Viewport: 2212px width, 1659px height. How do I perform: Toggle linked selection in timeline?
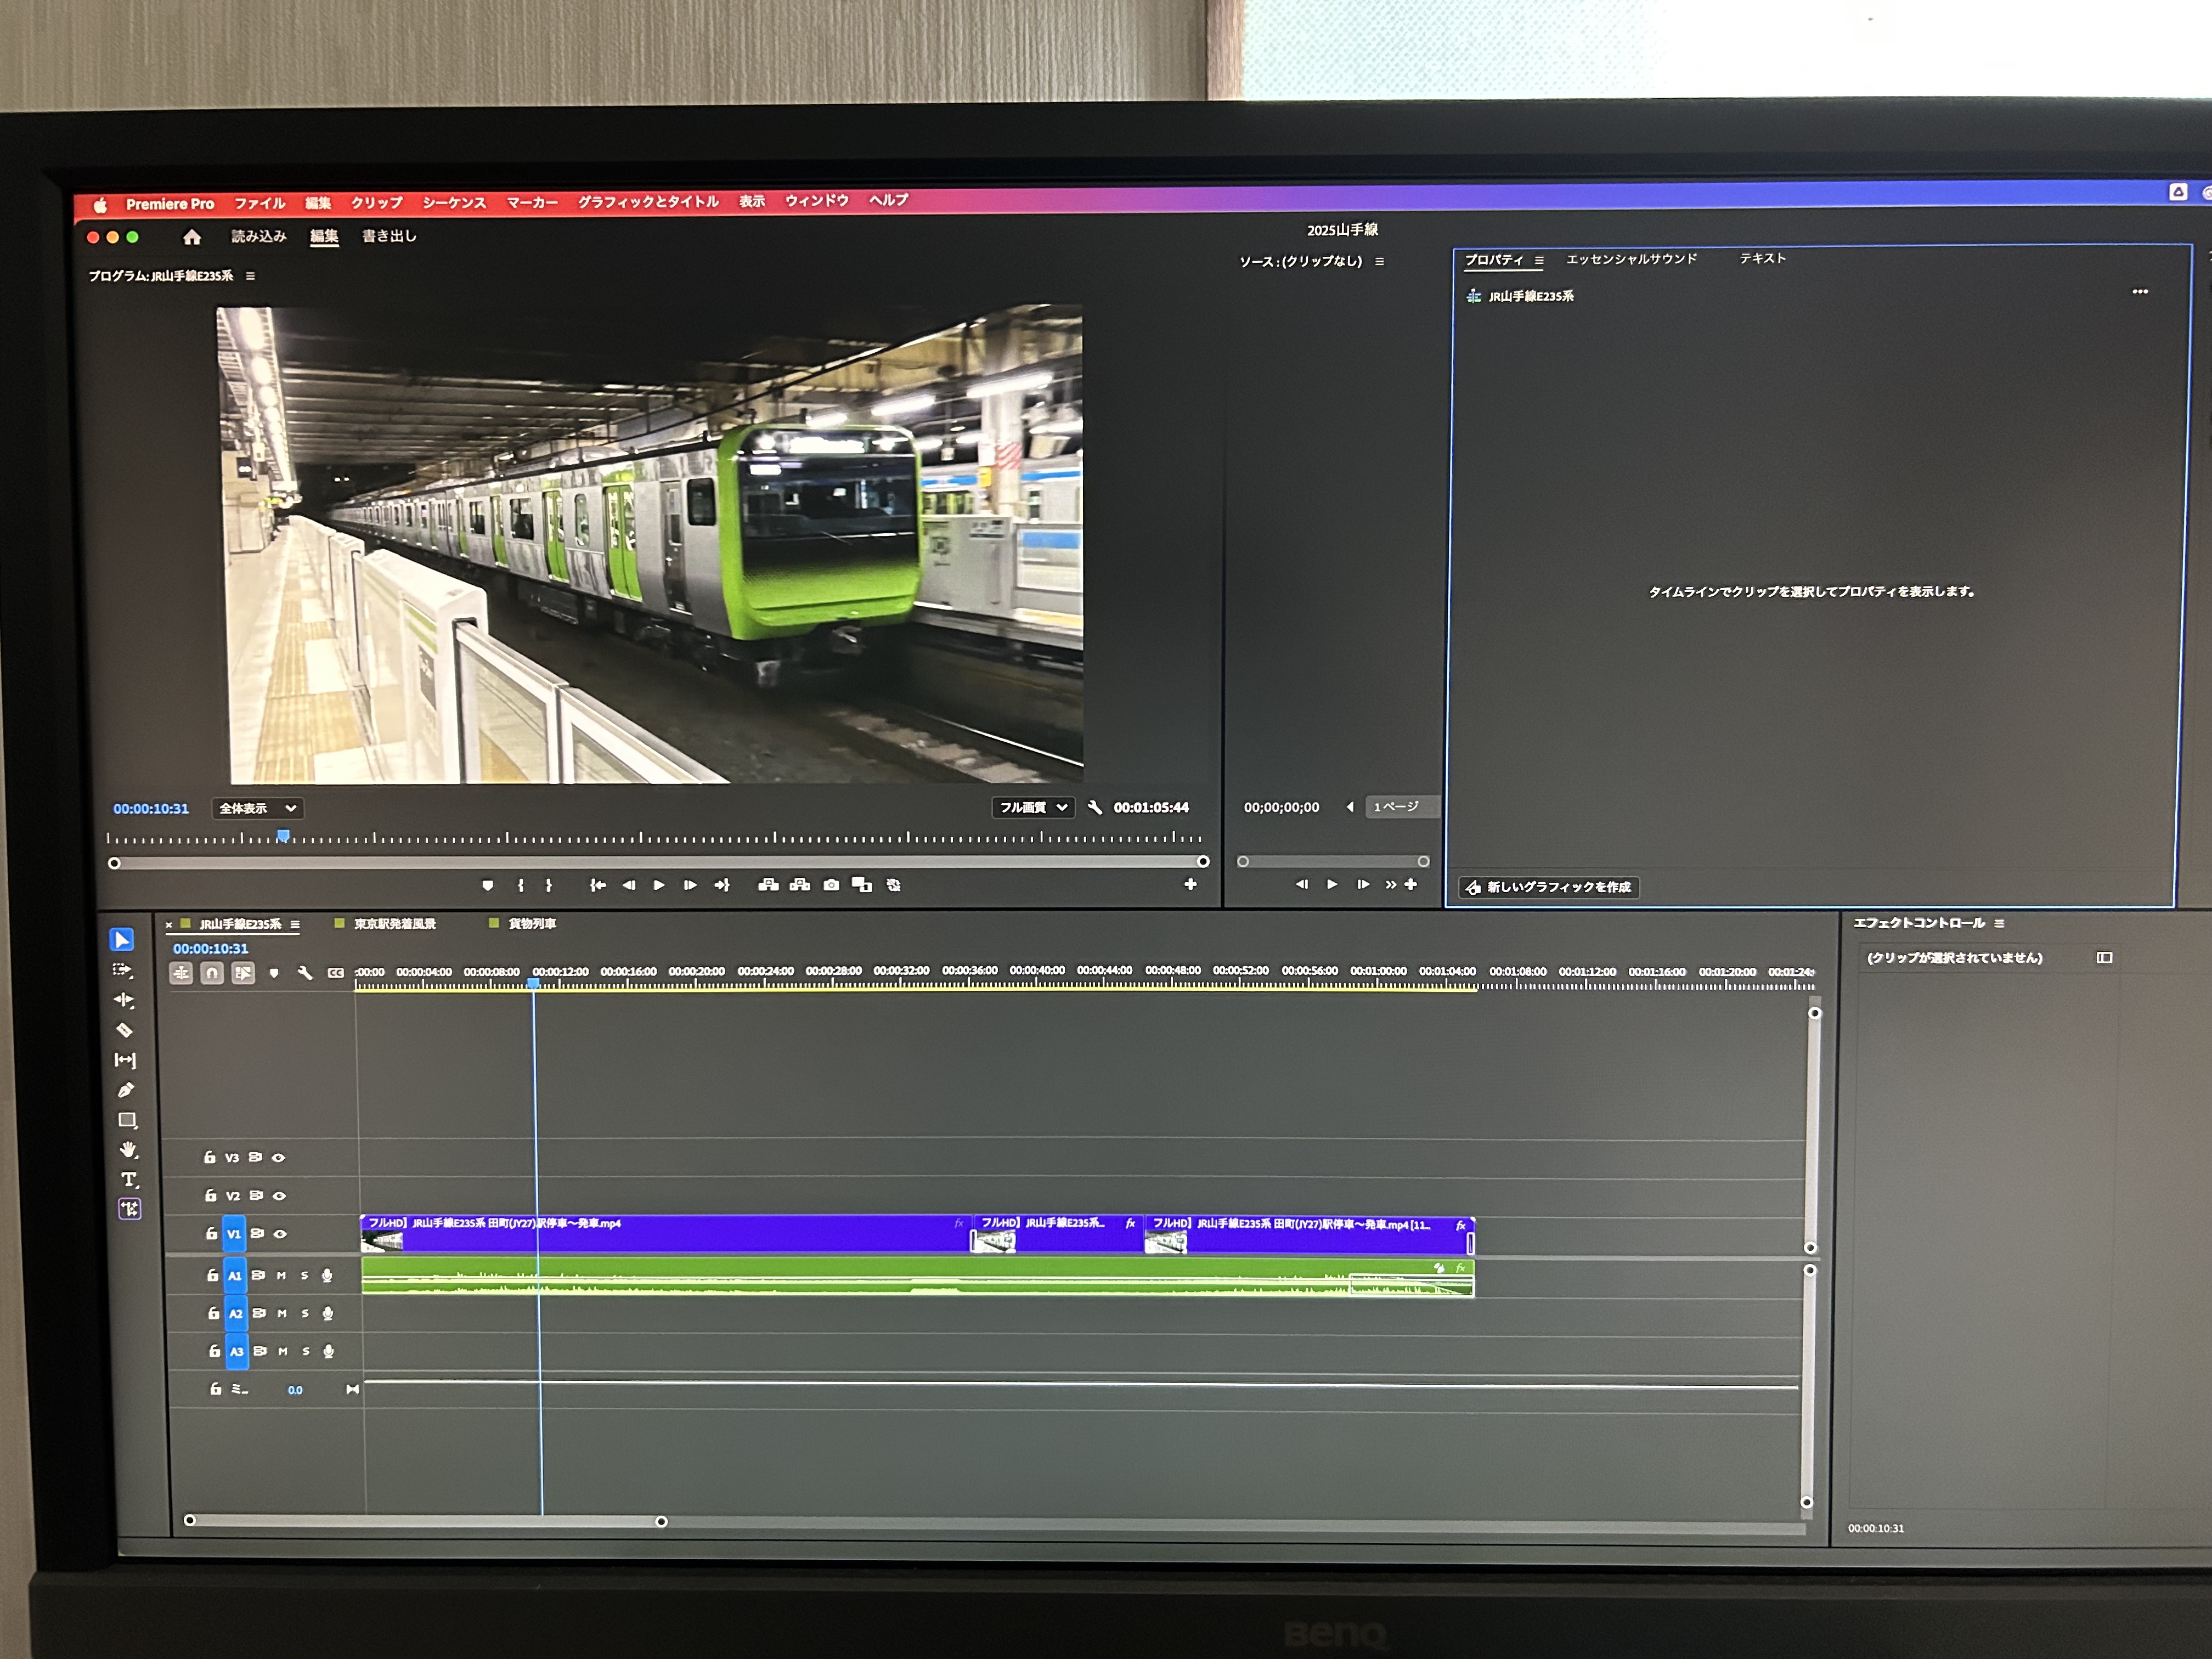click(x=243, y=973)
